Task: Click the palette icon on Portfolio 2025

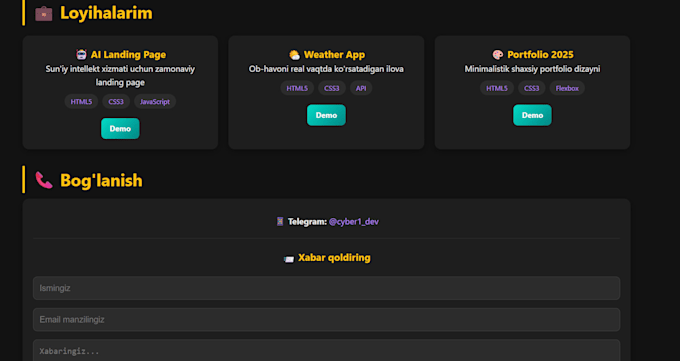Action: tap(498, 55)
